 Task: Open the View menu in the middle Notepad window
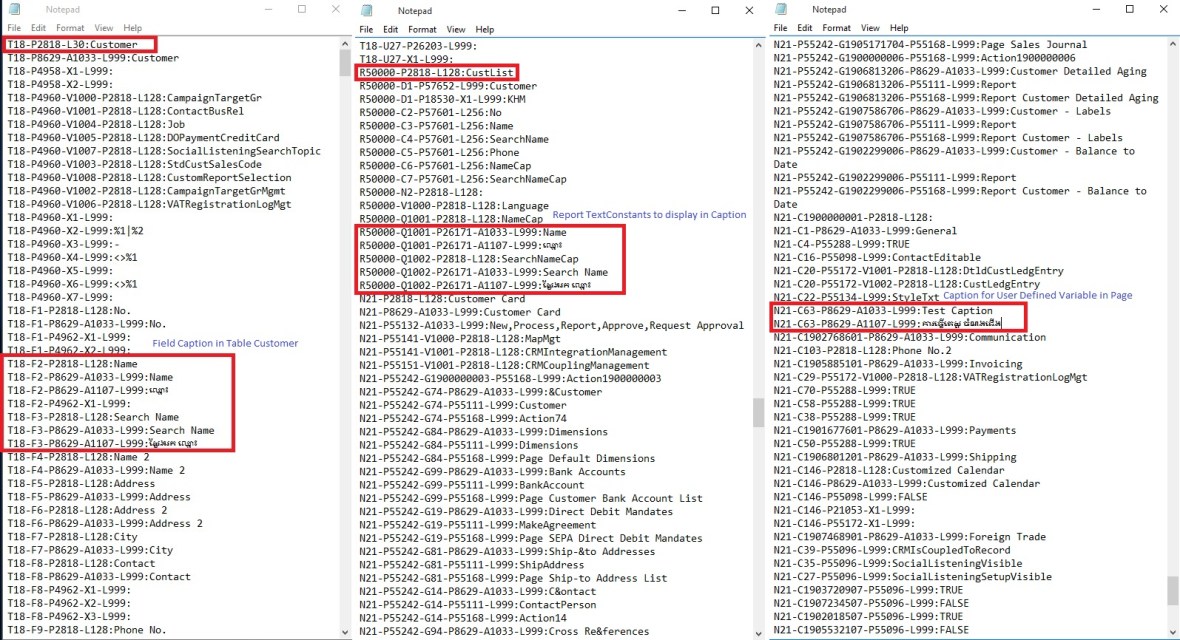[x=456, y=30]
